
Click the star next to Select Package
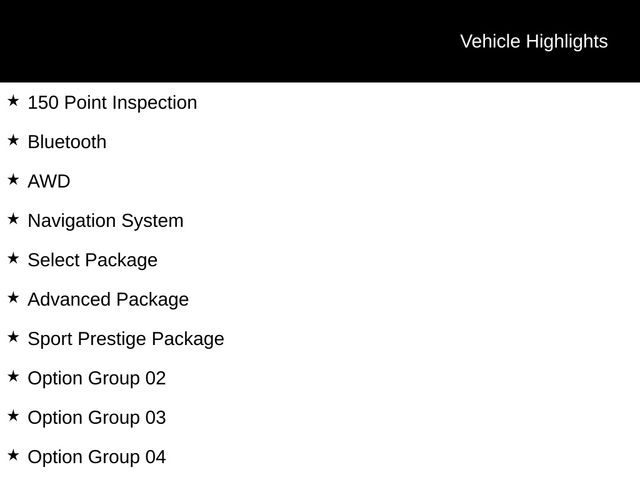(13, 259)
